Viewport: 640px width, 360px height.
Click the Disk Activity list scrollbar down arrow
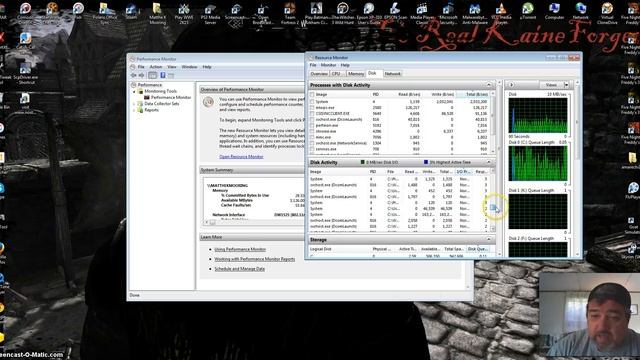493,229
